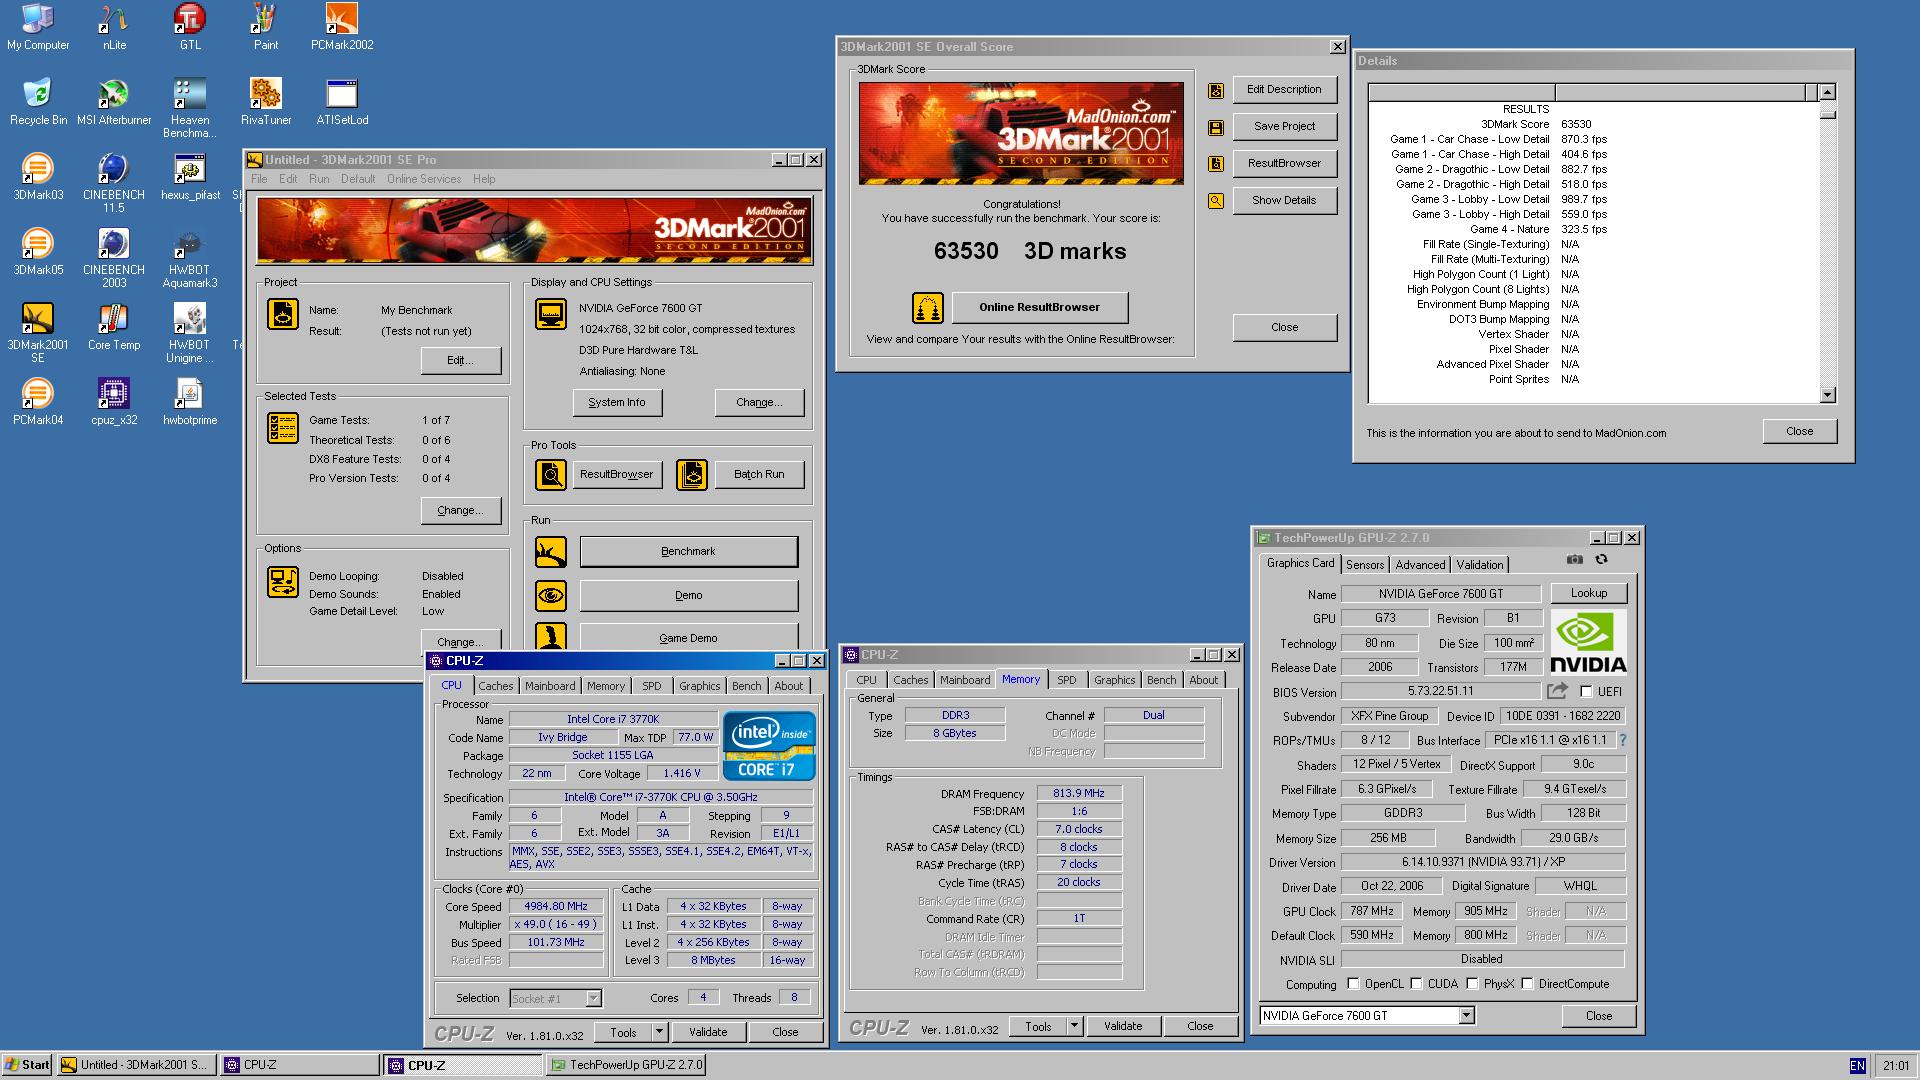Click the System Info button
1920x1080 pixels.
point(617,402)
